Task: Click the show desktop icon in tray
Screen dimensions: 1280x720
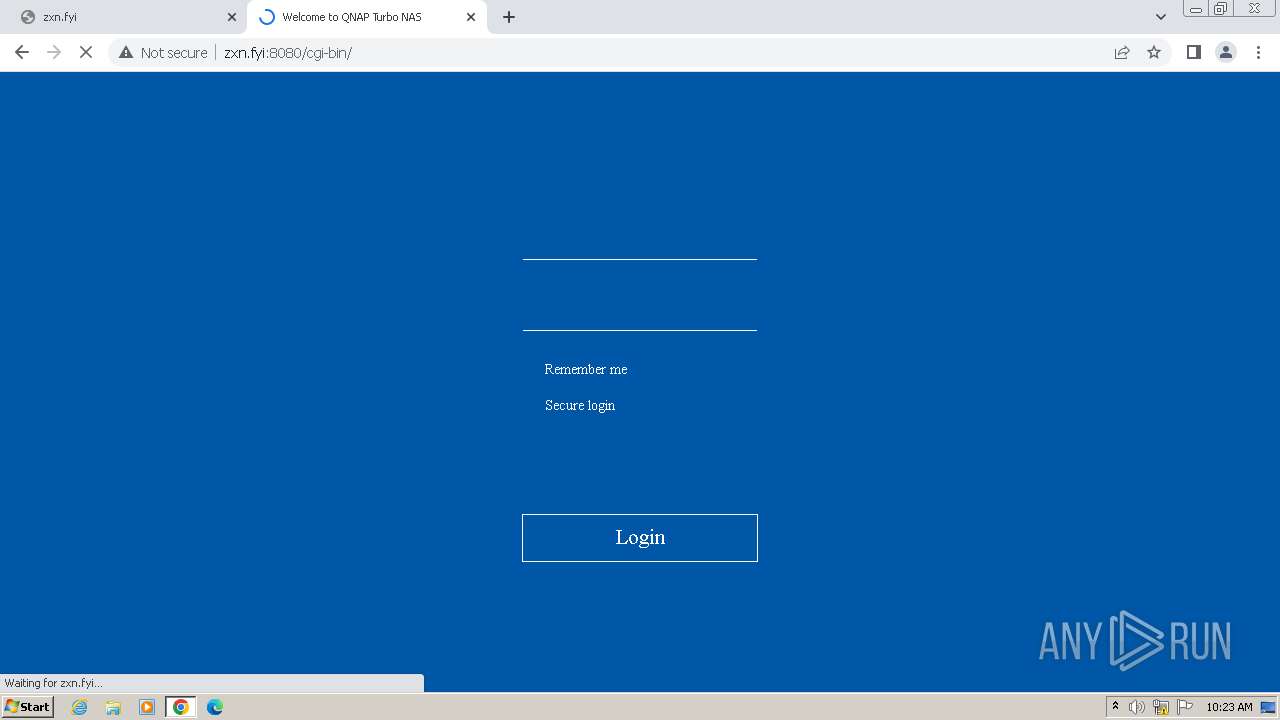Action: 1268,707
